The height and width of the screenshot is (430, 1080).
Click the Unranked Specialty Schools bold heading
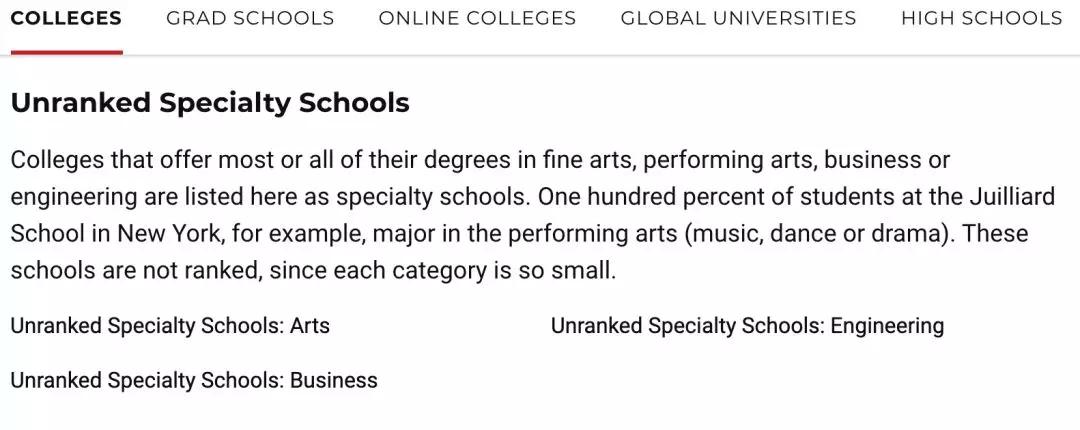210,103
